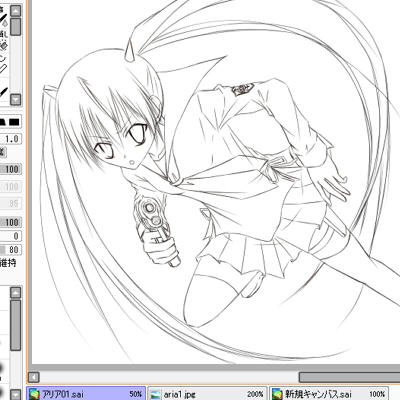Click the .sai file icon on アリア01.sai tab
Screen dimensions: 400x400
coord(34,395)
